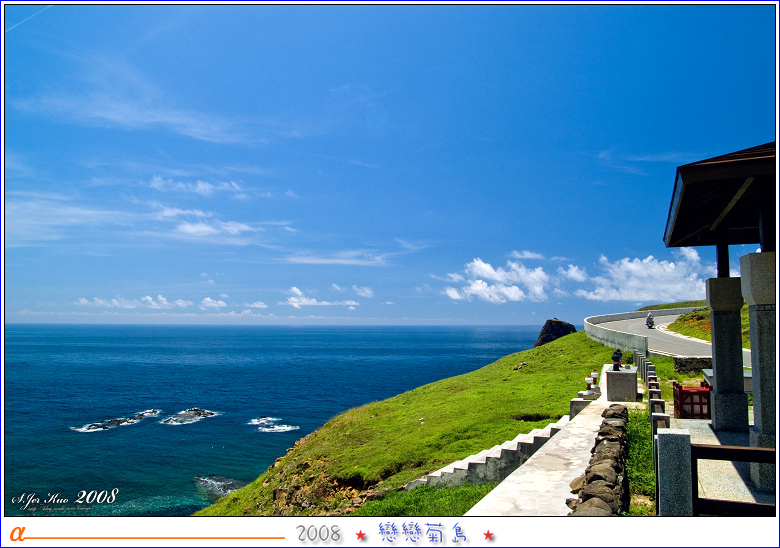
Task: Click the small stone lantern beside the stairway
Action: (616, 359)
